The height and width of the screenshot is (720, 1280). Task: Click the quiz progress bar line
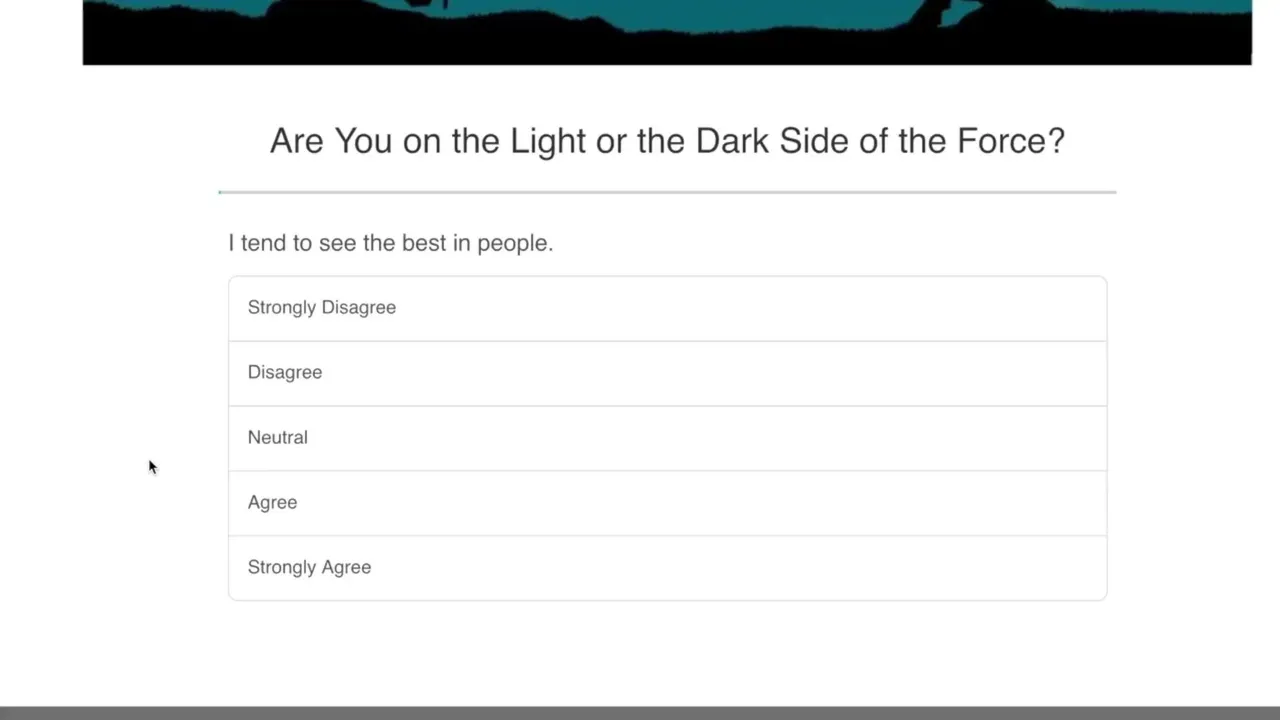click(667, 192)
